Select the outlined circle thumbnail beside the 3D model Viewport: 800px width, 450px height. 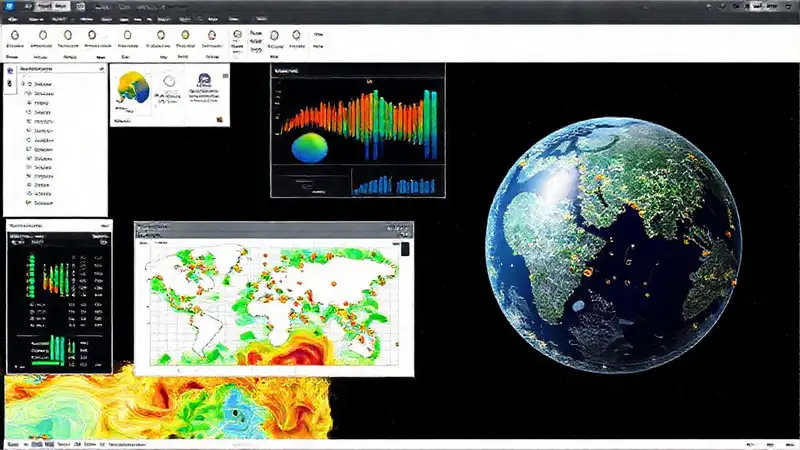(x=169, y=81)
